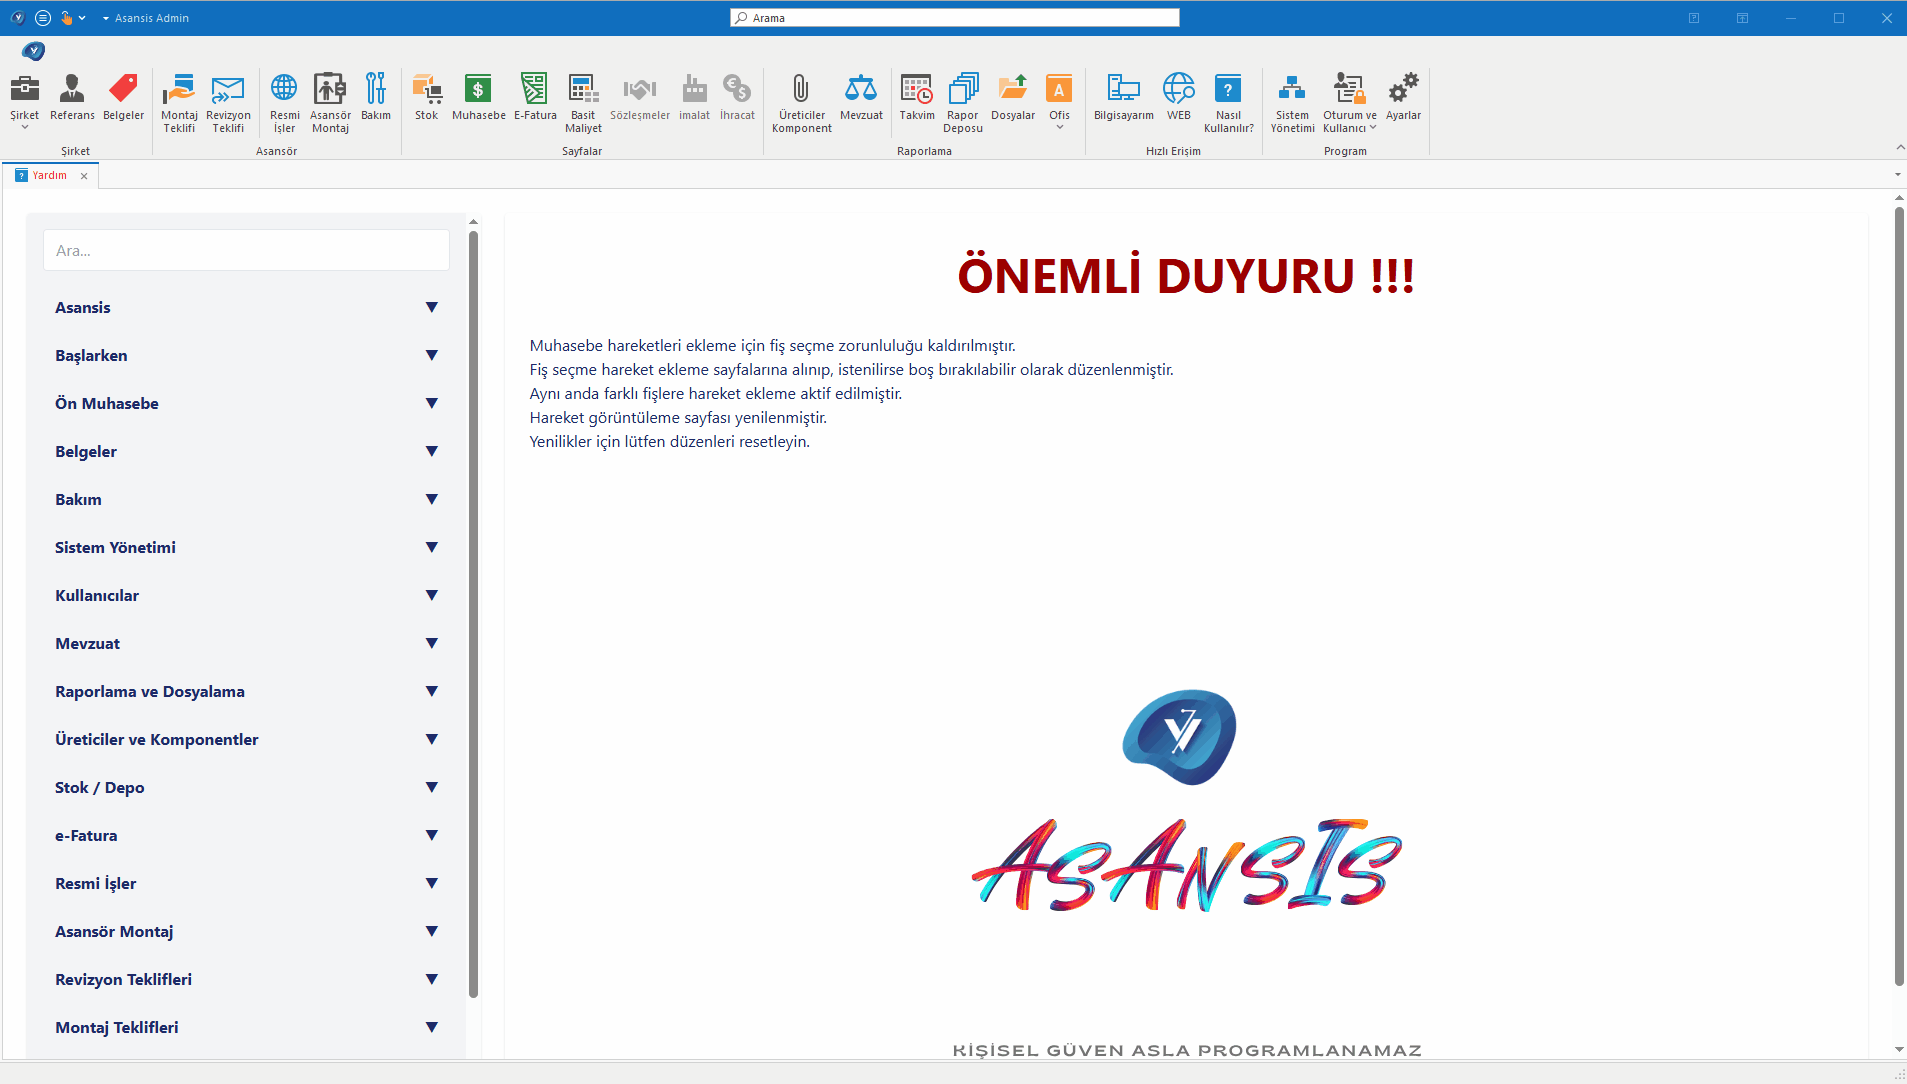Expand the Asansör Montaj help section
This screenshot has width=1907, height=1084.
coord(247,931)
